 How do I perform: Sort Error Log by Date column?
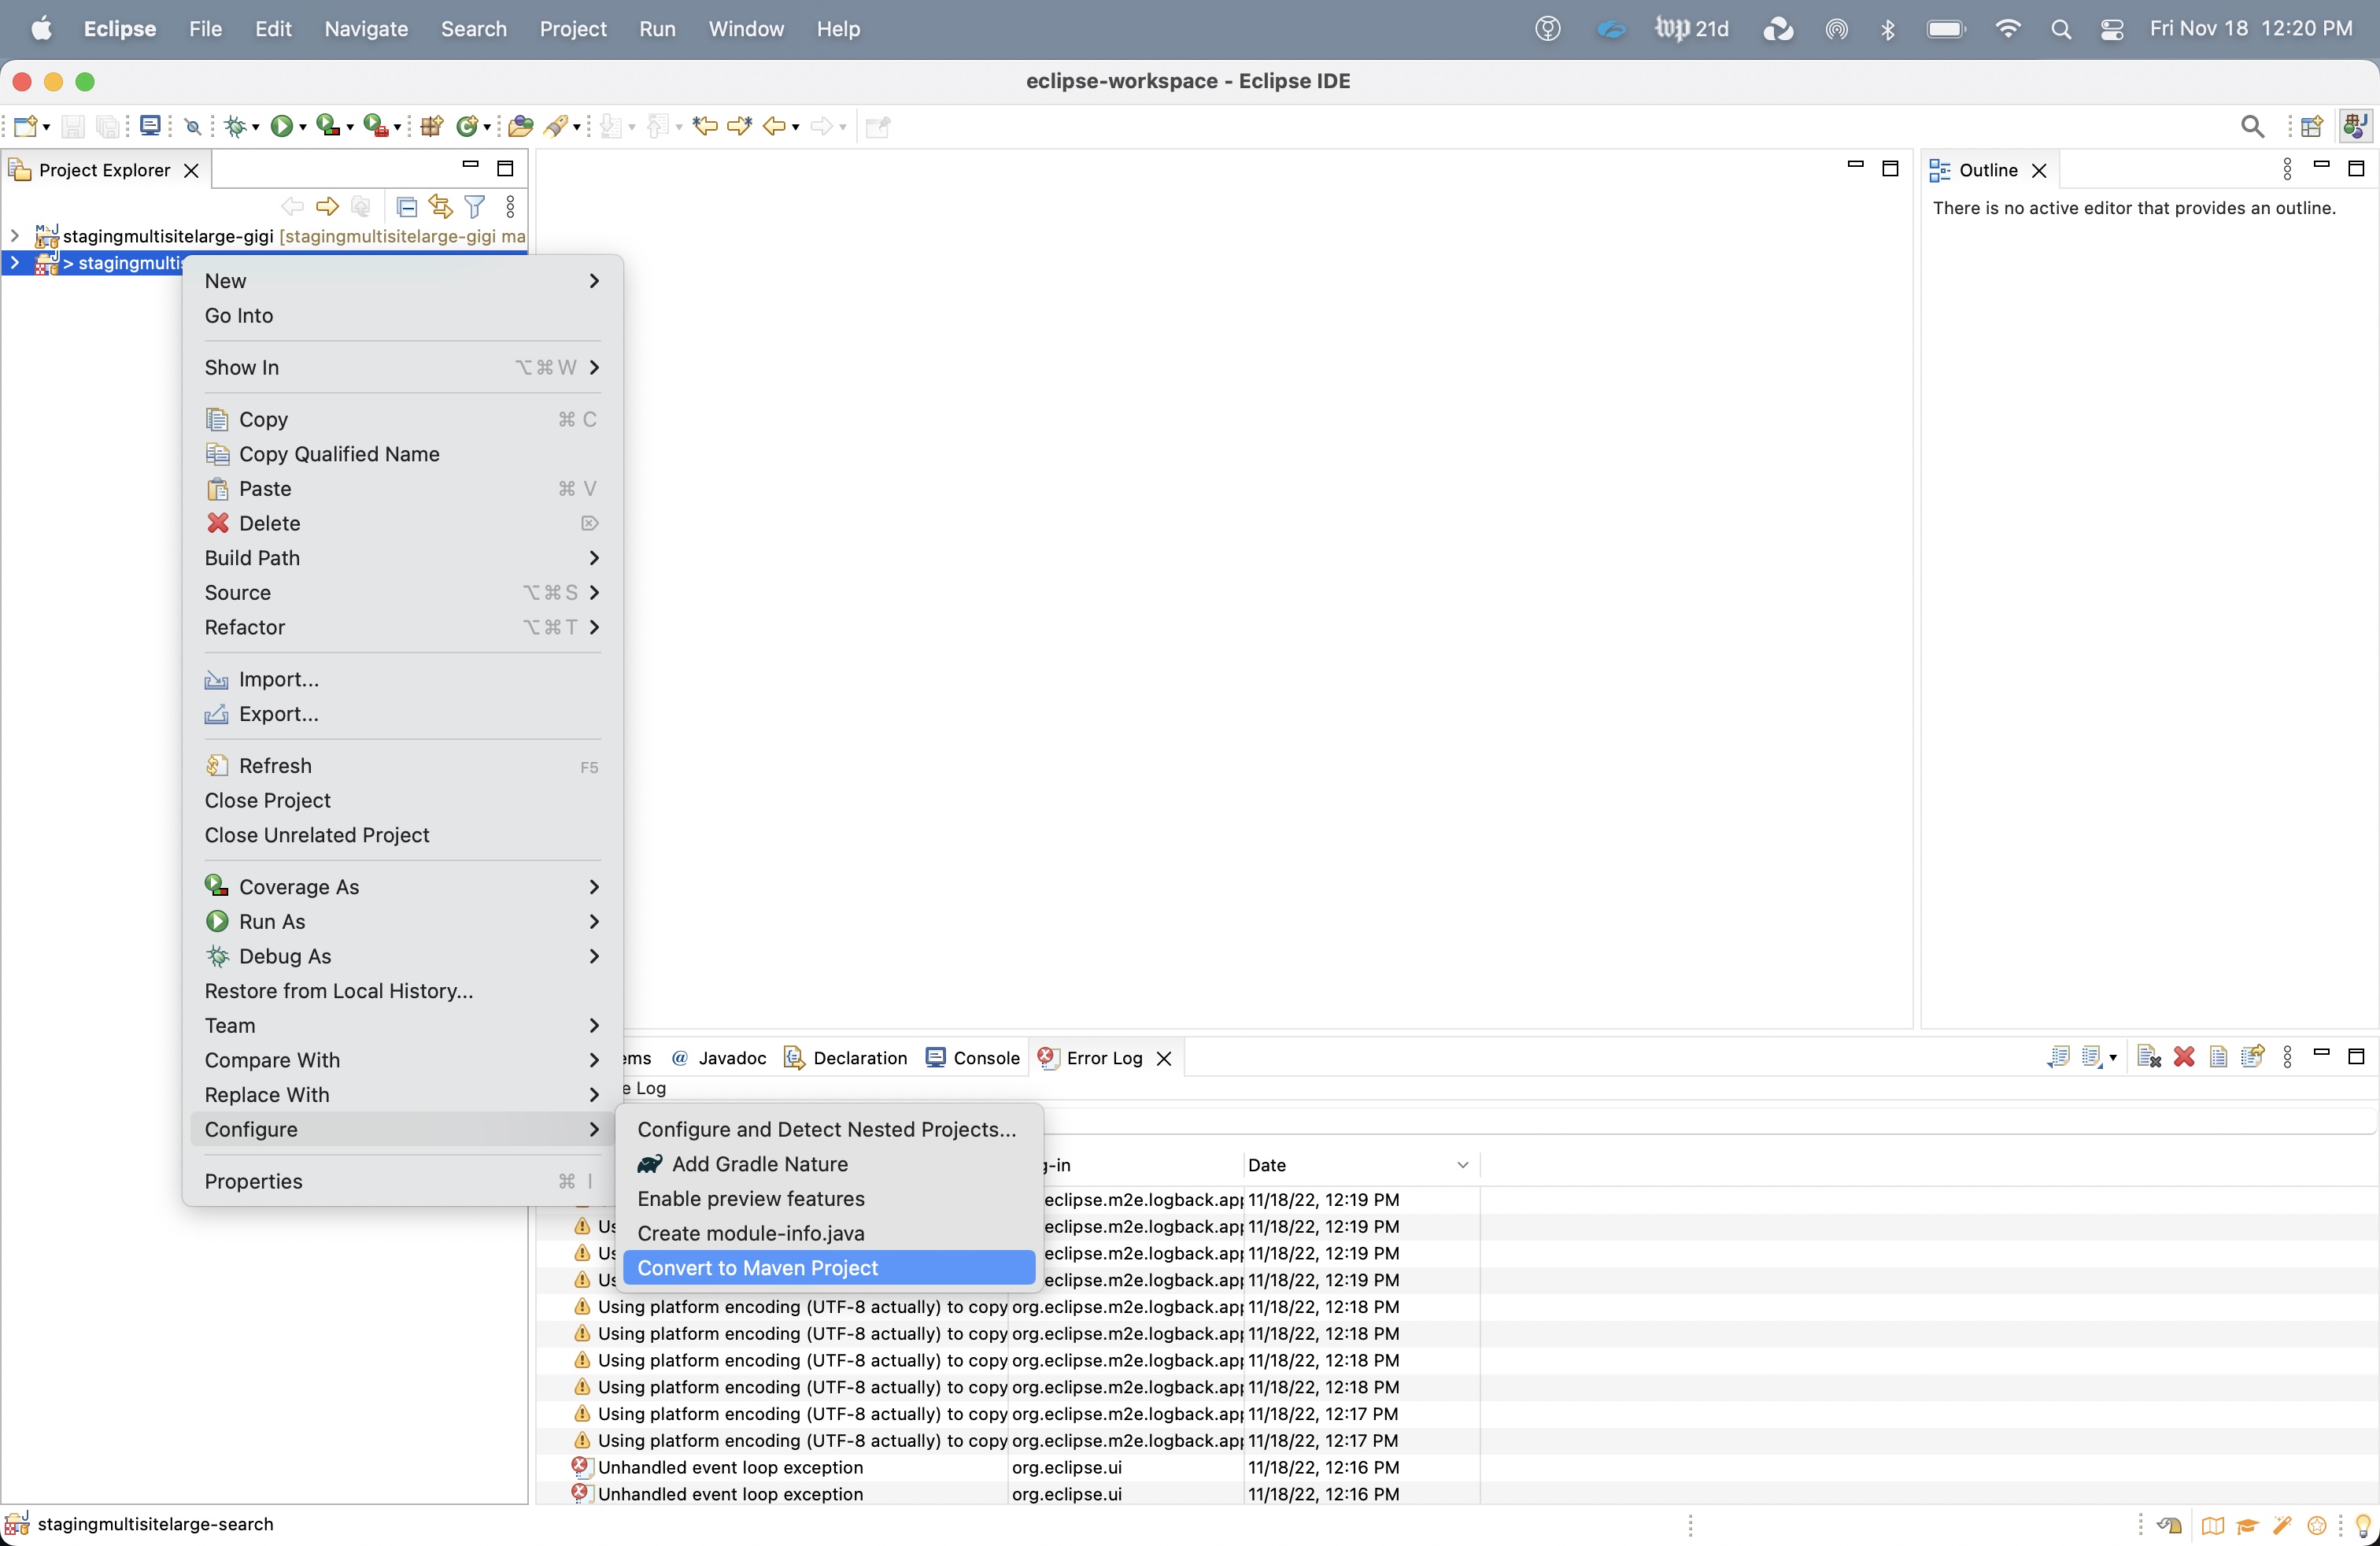pos(1361,1165)
